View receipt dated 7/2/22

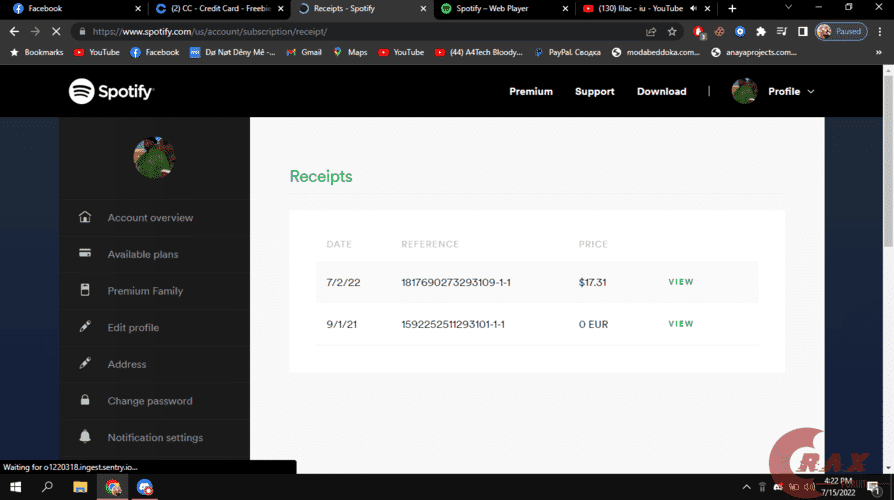681,282
